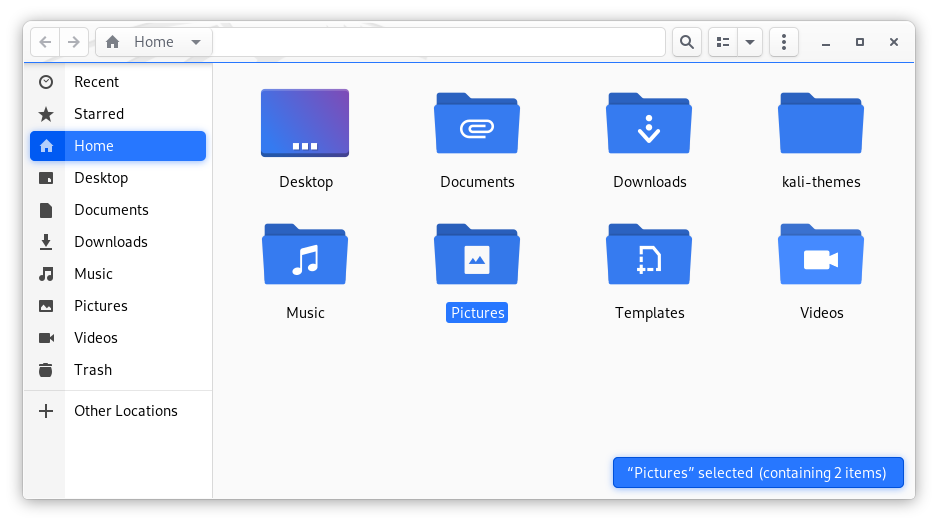Go to Music label in sidebar
This screenshot has width=938, height=524.
click(93, 274)
